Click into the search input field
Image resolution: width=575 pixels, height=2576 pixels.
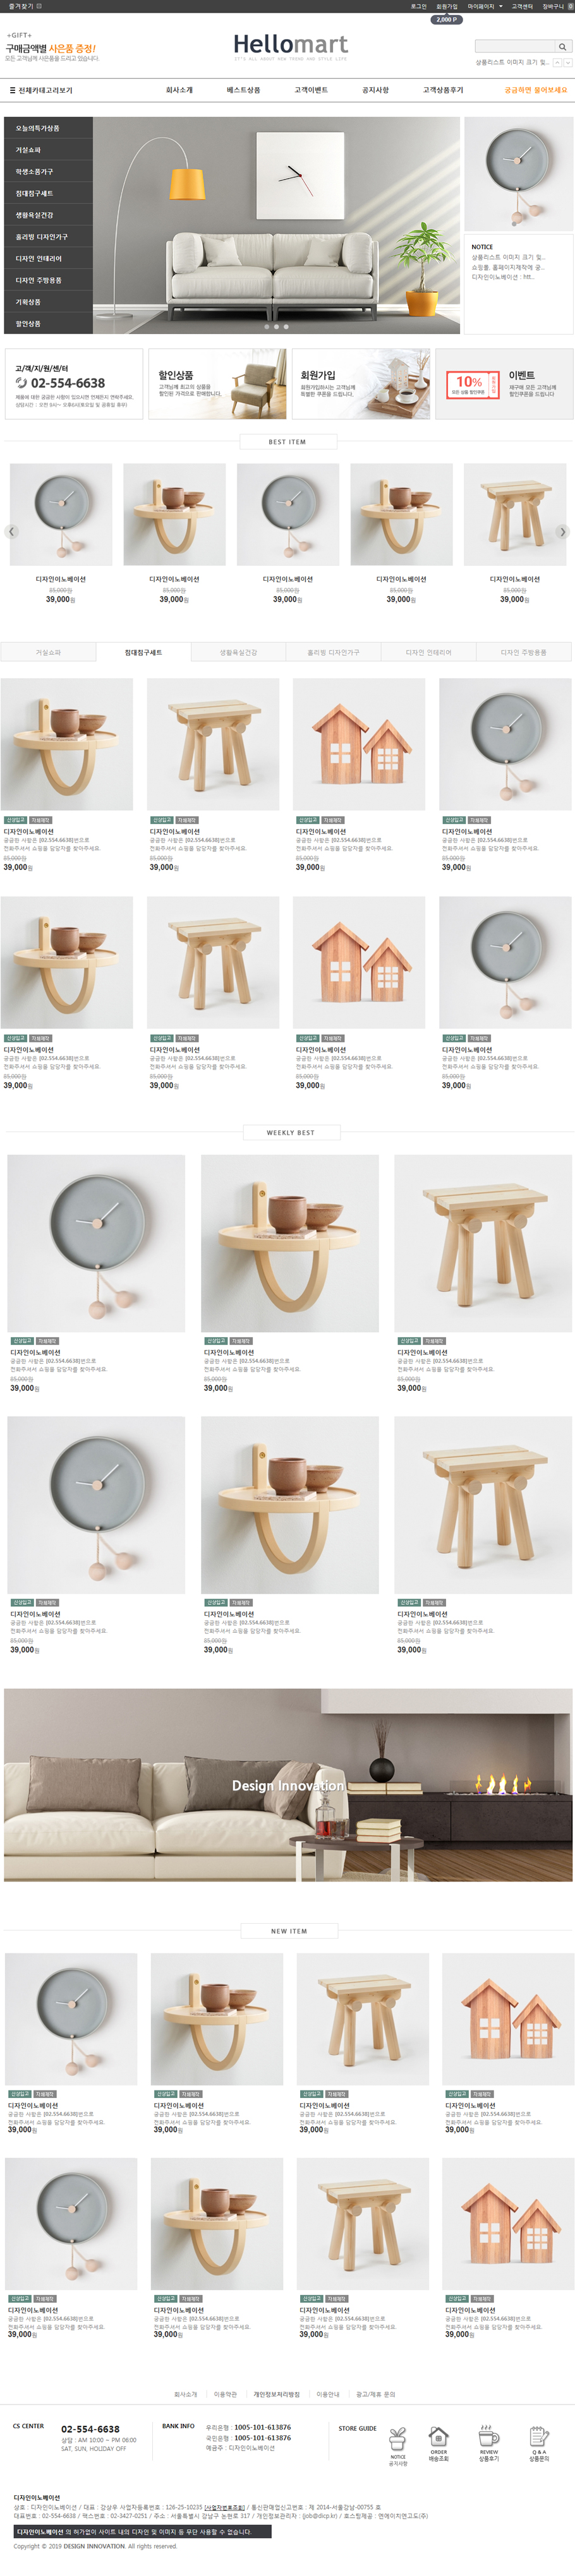pyautogui.click(x=515, y=47)
